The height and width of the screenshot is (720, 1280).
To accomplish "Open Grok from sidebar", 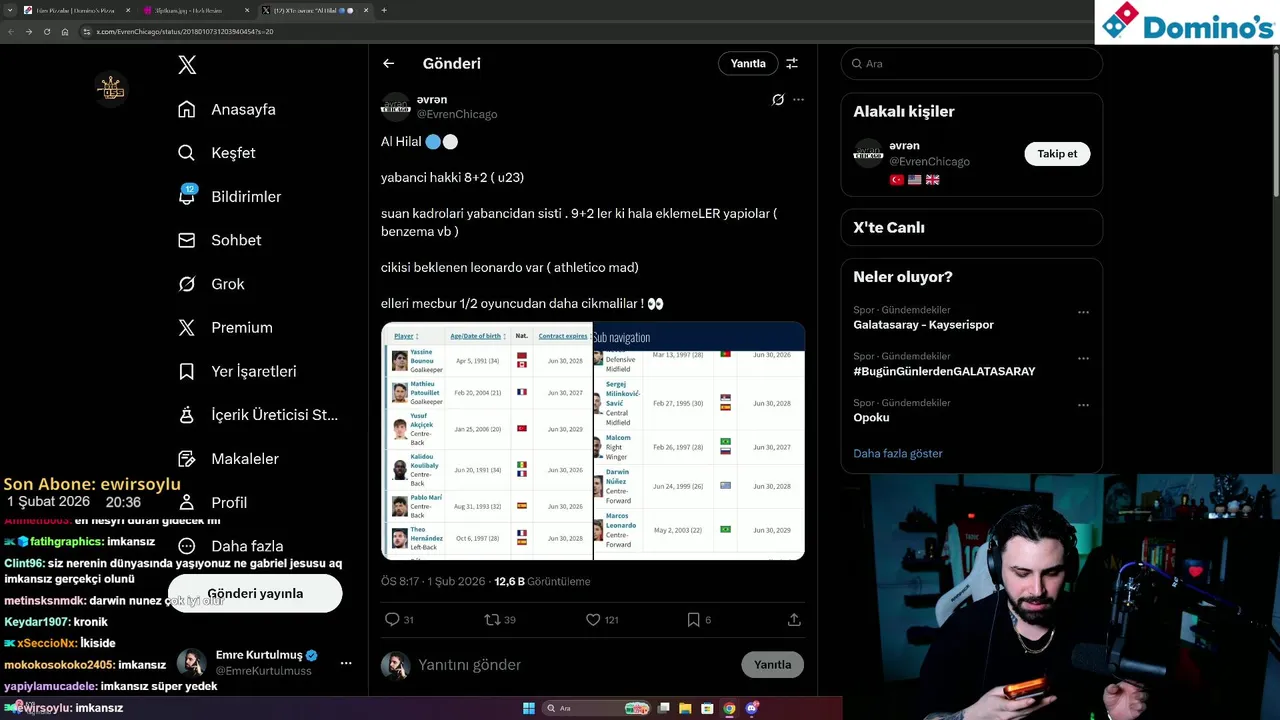I will 211,284.
